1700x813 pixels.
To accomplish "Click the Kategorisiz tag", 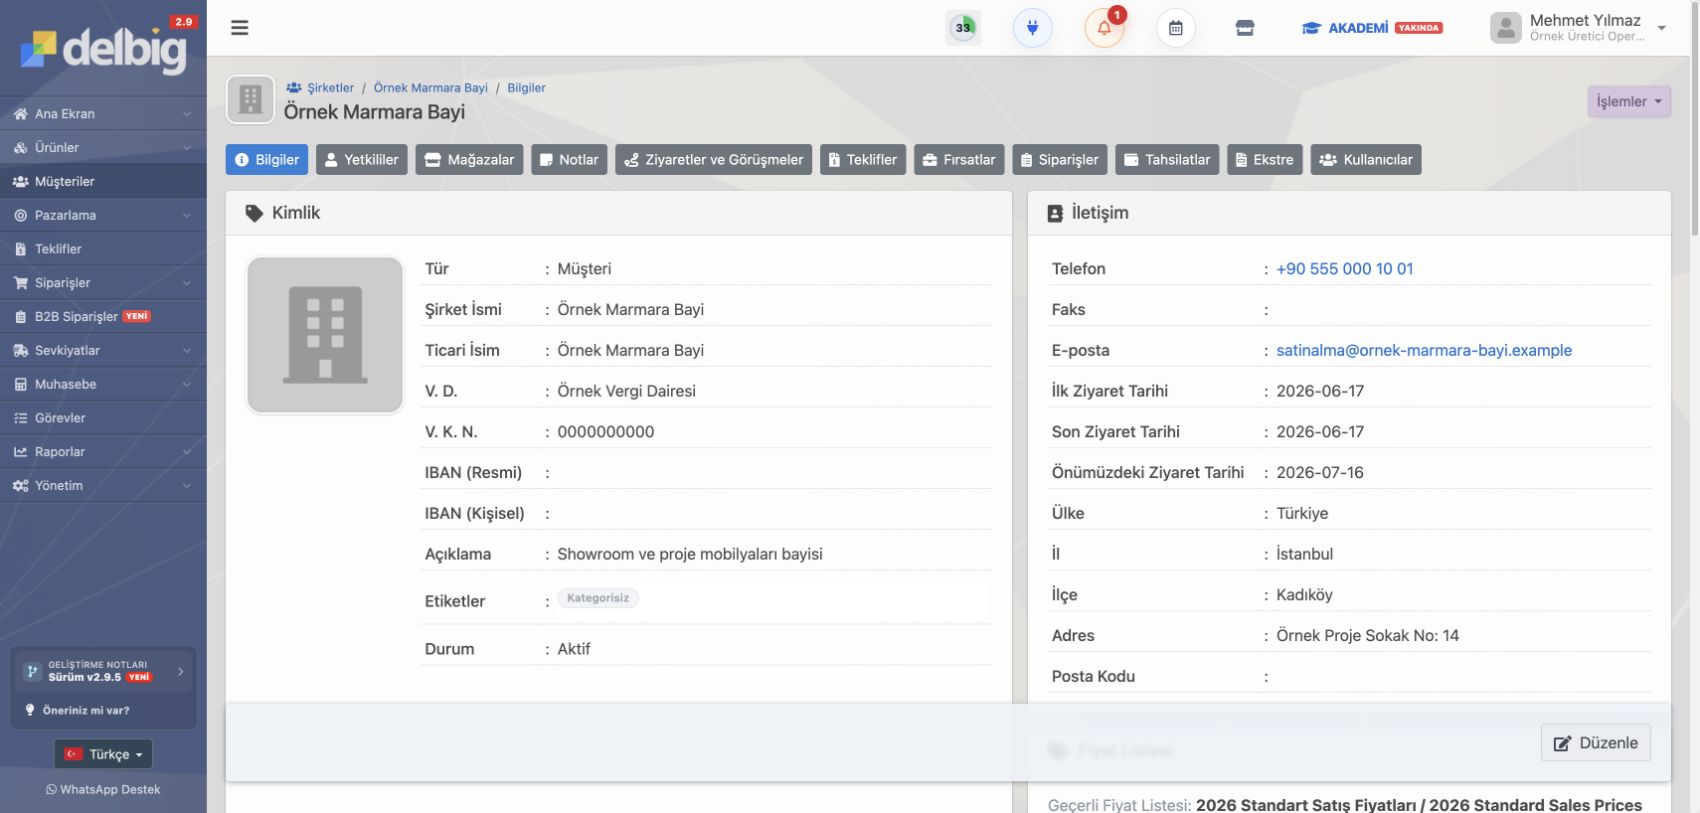I will click(598, 598).
